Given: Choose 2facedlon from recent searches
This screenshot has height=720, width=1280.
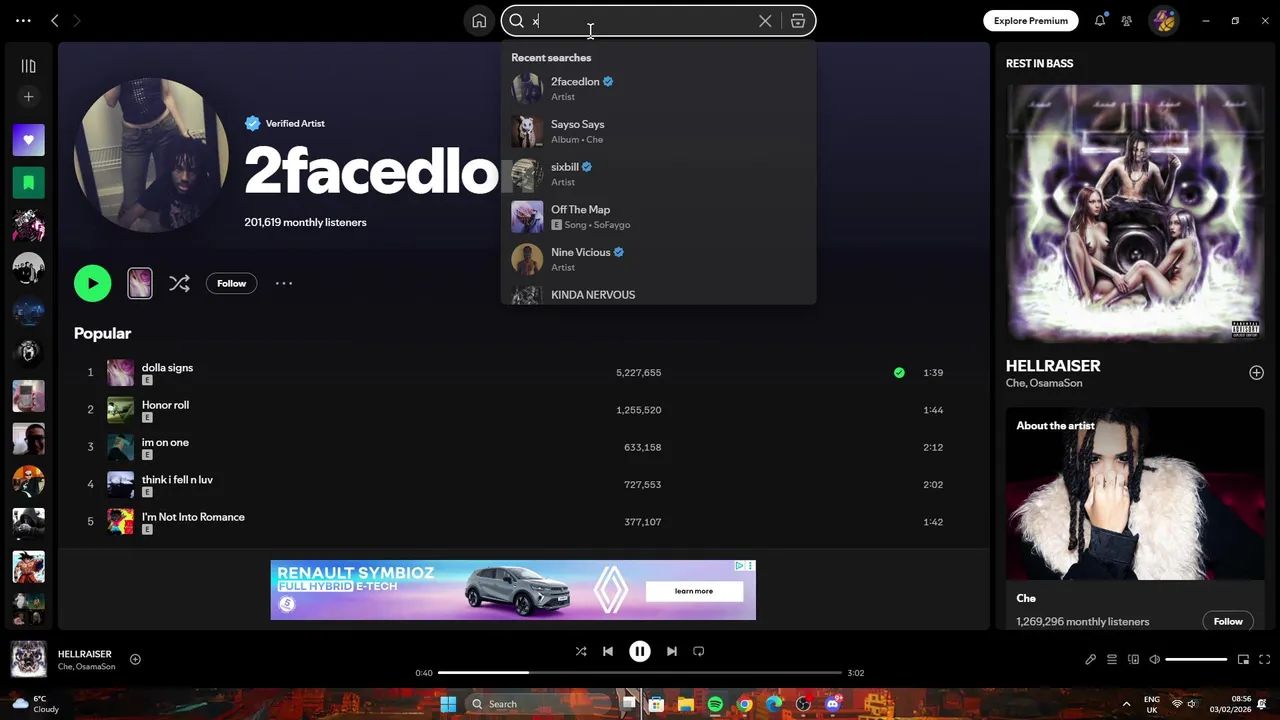Looking at the screenshot, I should [x=658, y=89].
